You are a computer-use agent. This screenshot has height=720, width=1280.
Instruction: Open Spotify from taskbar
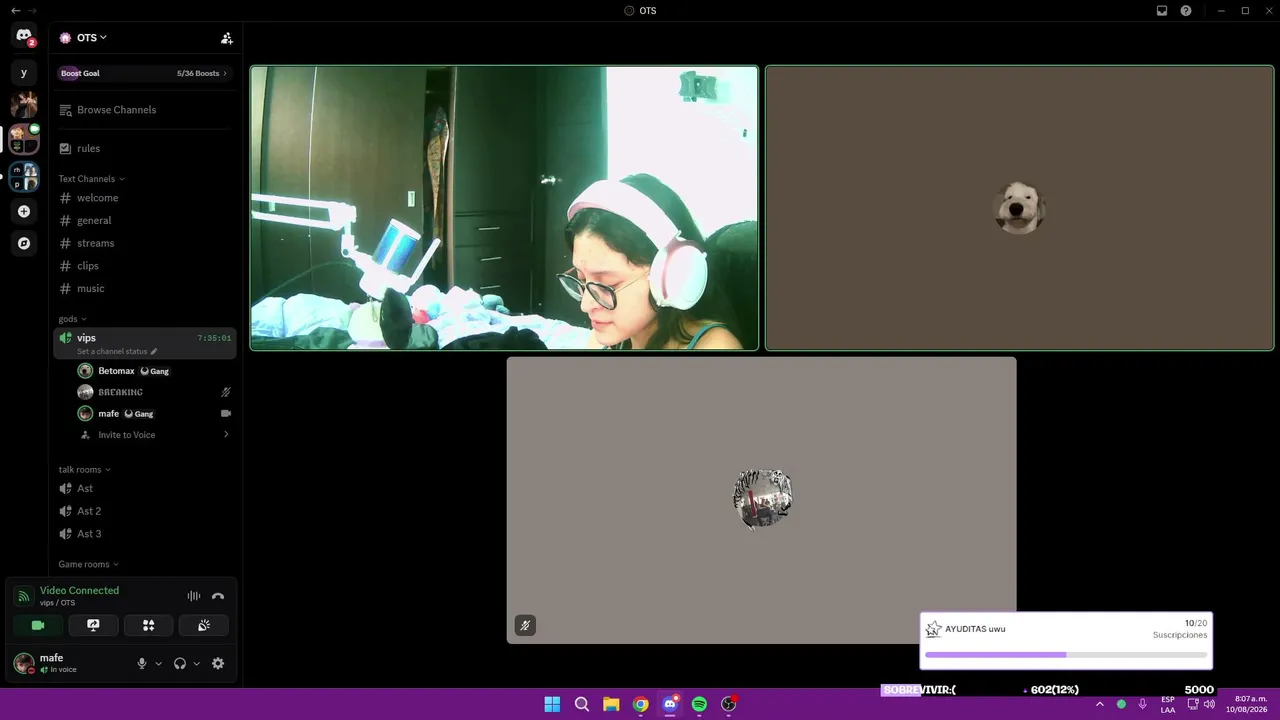click(699, 704)
